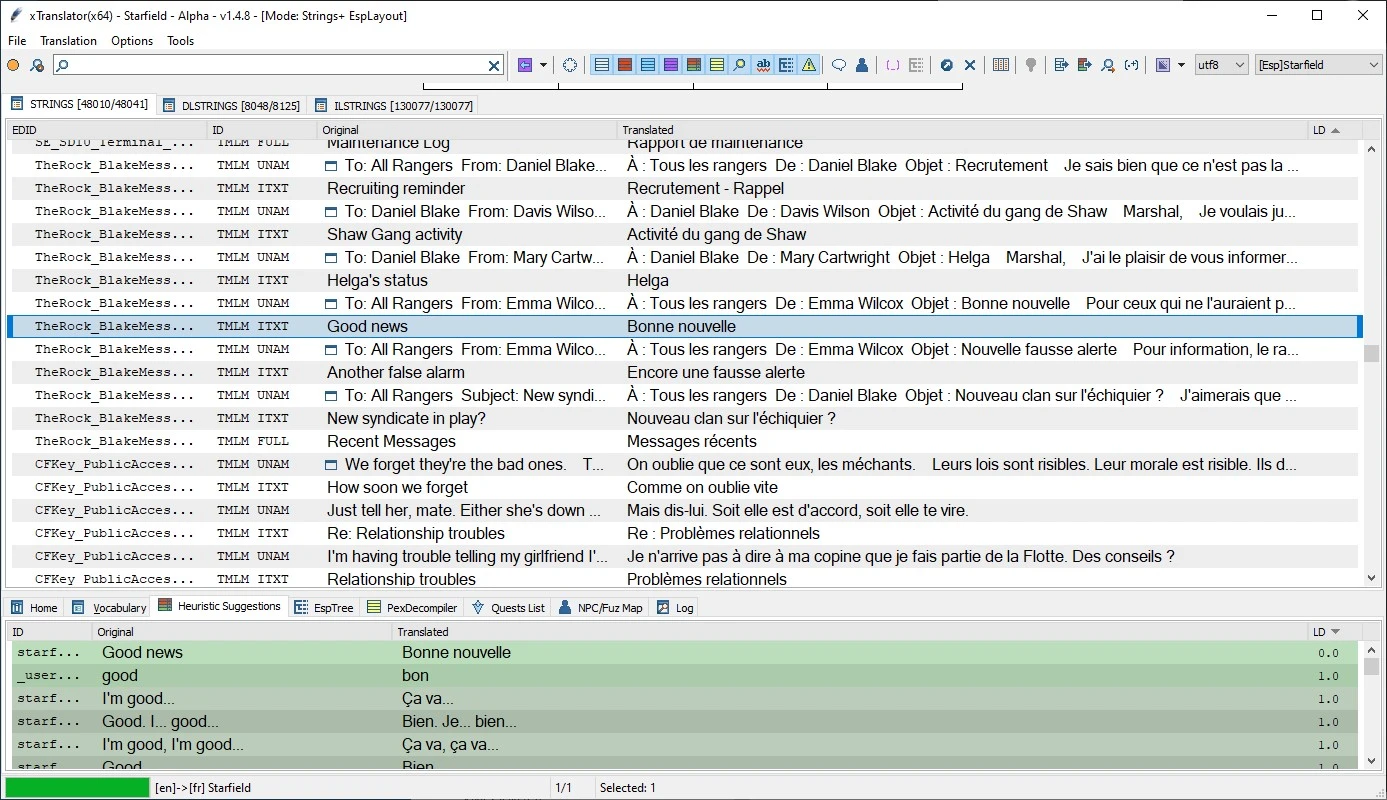Open the PexDecompiler tab
The image size is (1387, 800).
pyautogui.click(x=412, y=607)
